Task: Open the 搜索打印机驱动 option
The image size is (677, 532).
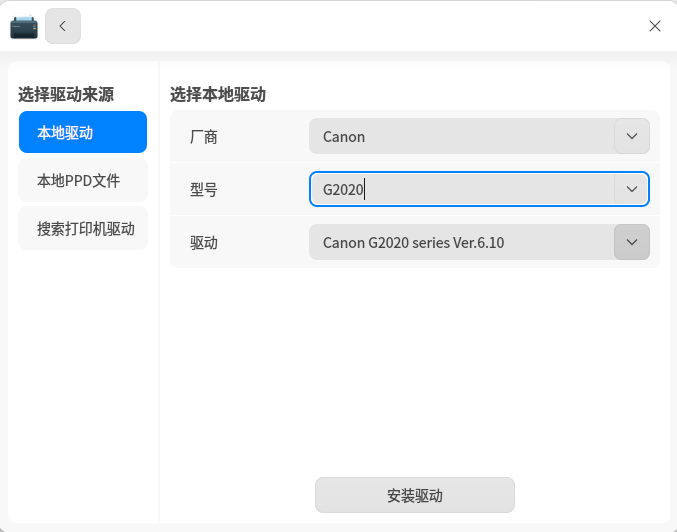Action: click(83, 228)
